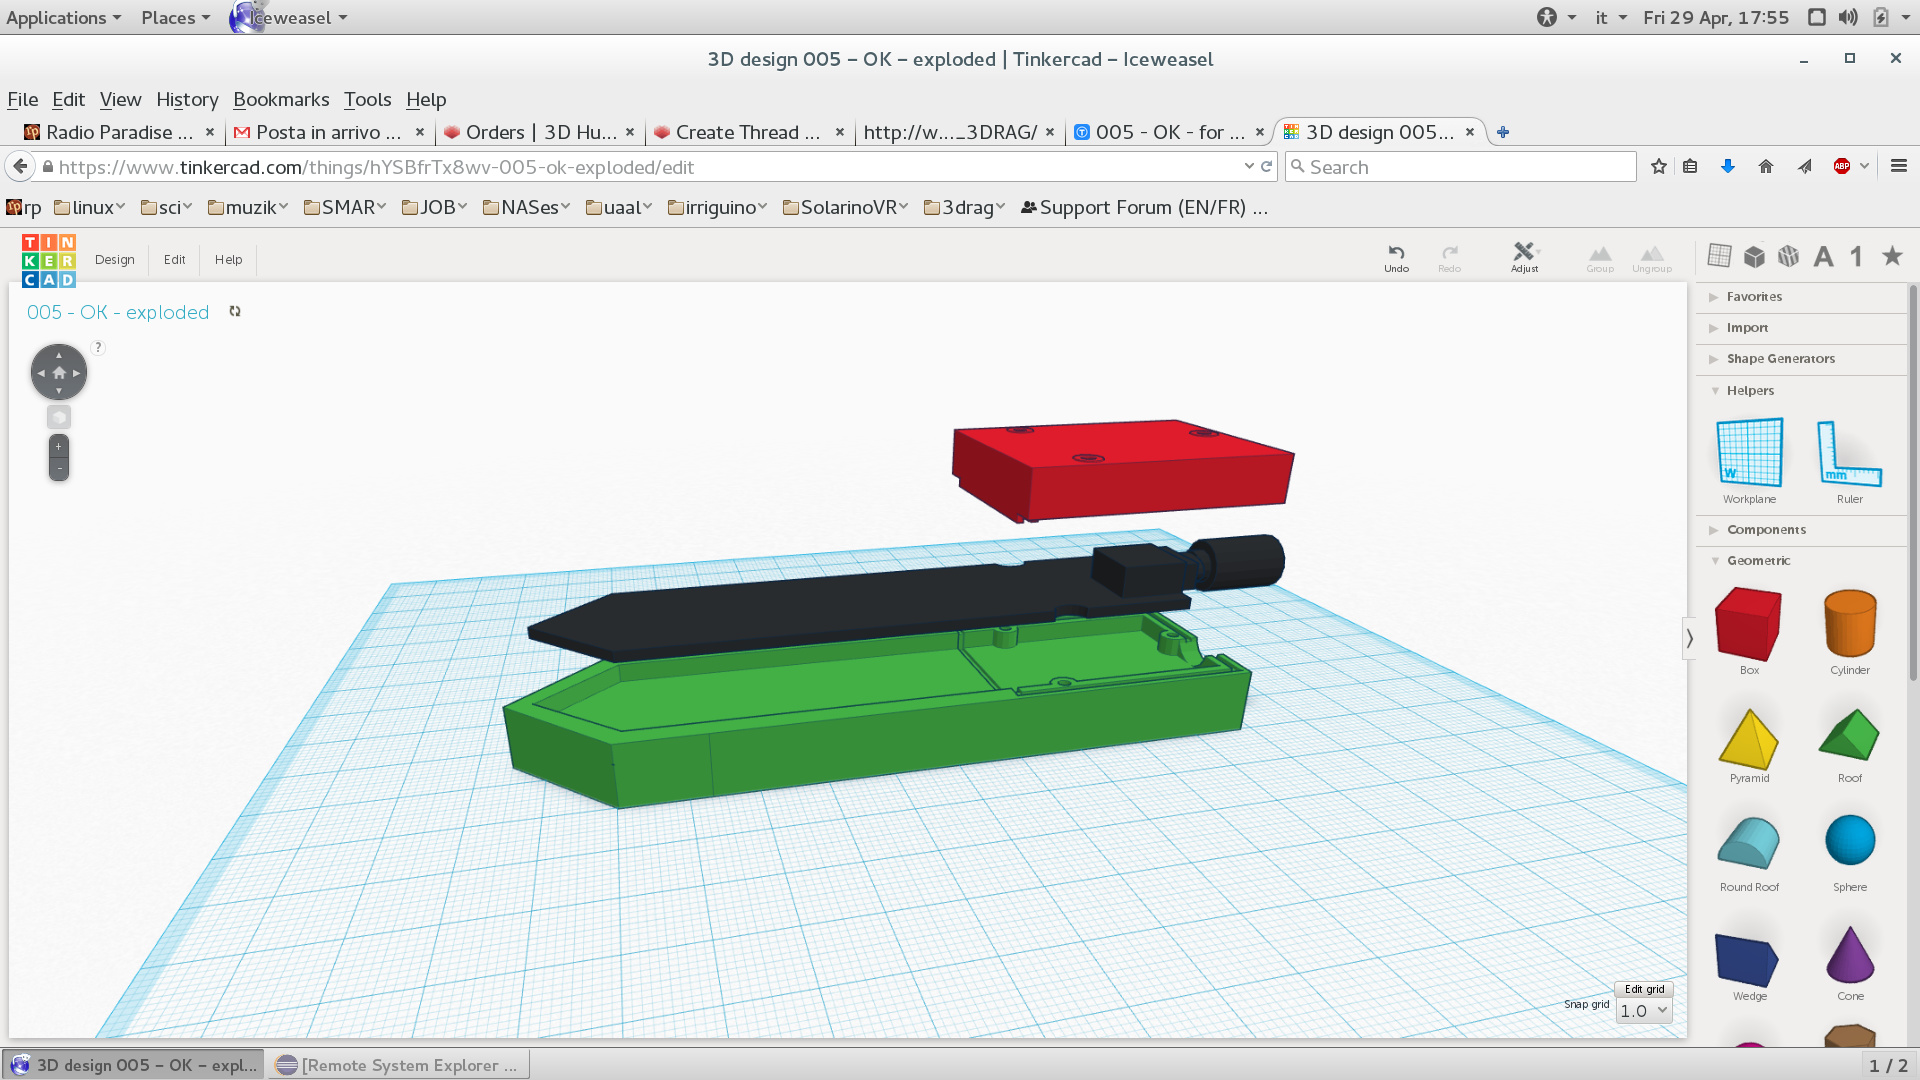Screen dimensions: 1920x1080
Task: Toggle orthographic view cube button
Action: click(x=59, y=417)
